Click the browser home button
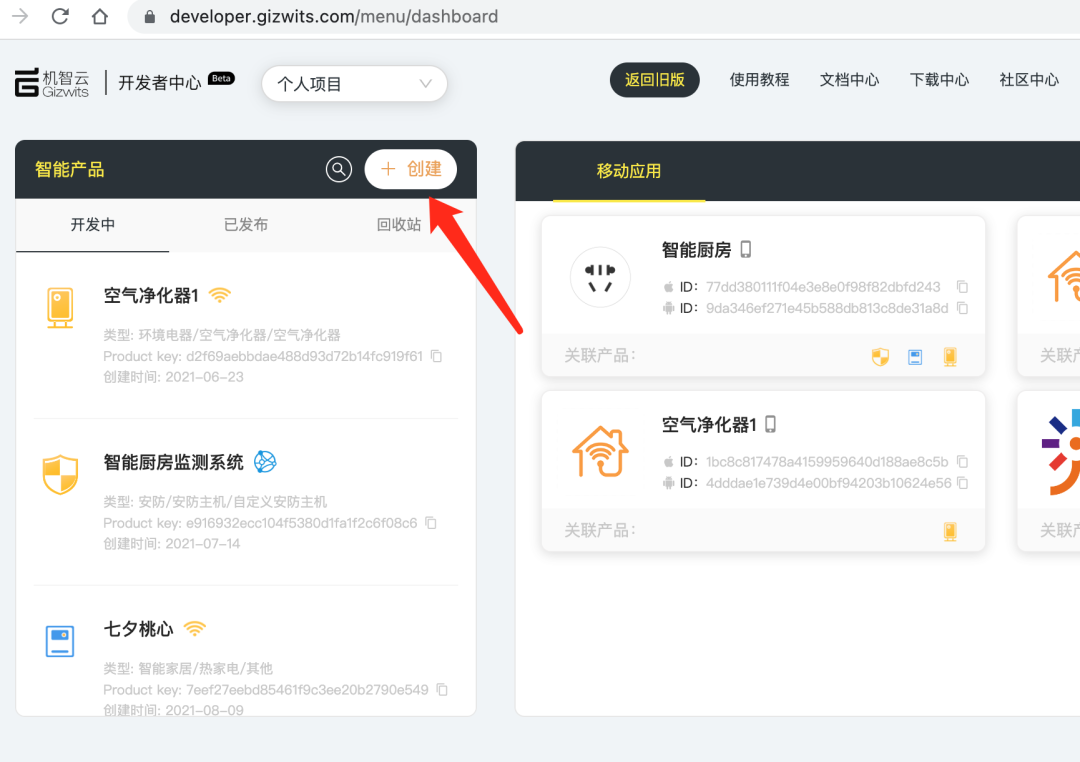This screenshot has width=1080, height=762. click(x=99, y=16)
